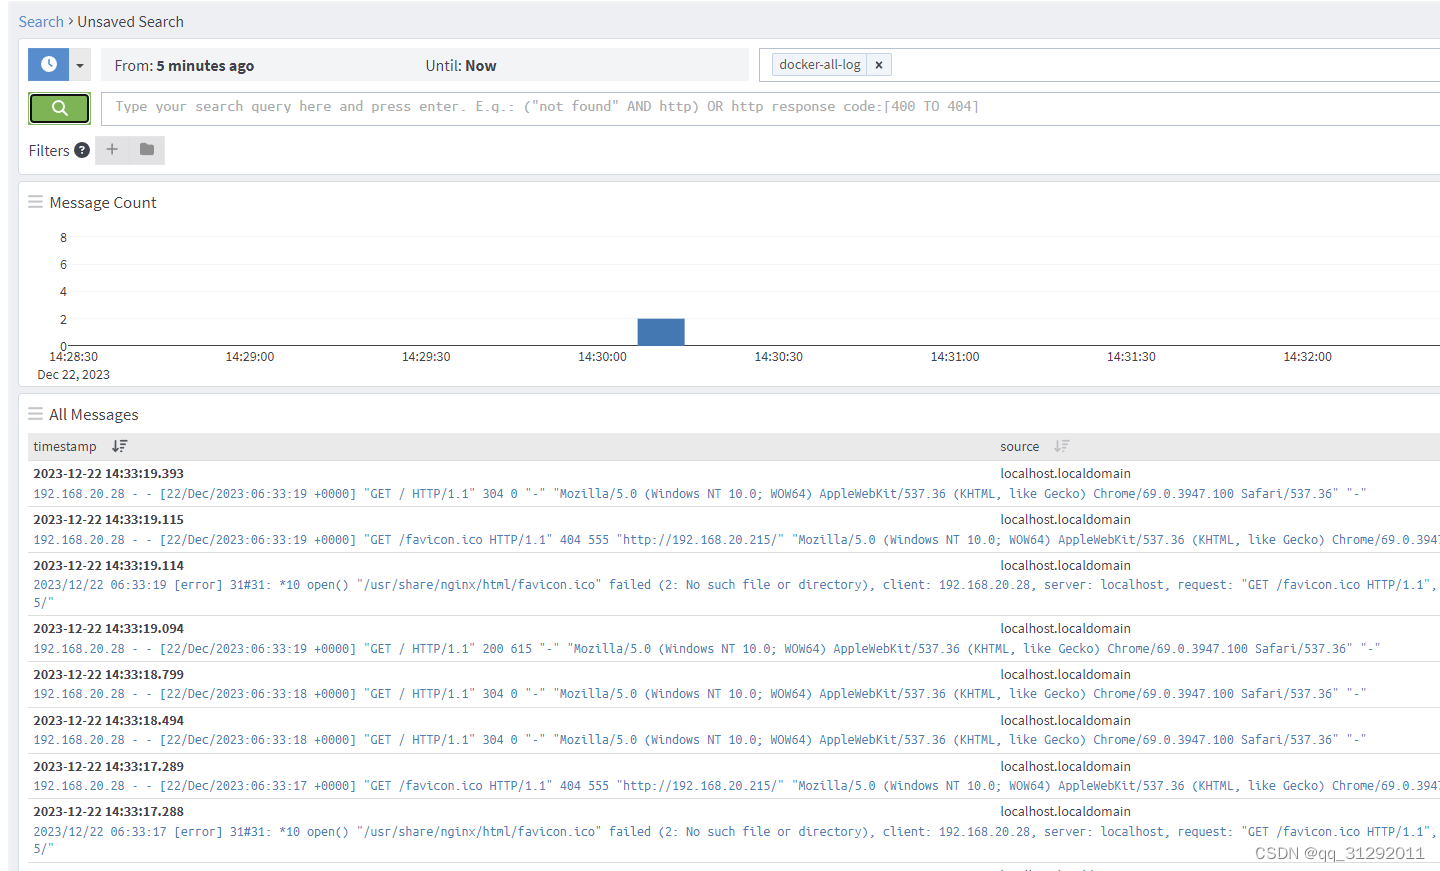Click the source column header
Image resolution: width=1440 pixels, height=871 pixels.
(1019, 447)
